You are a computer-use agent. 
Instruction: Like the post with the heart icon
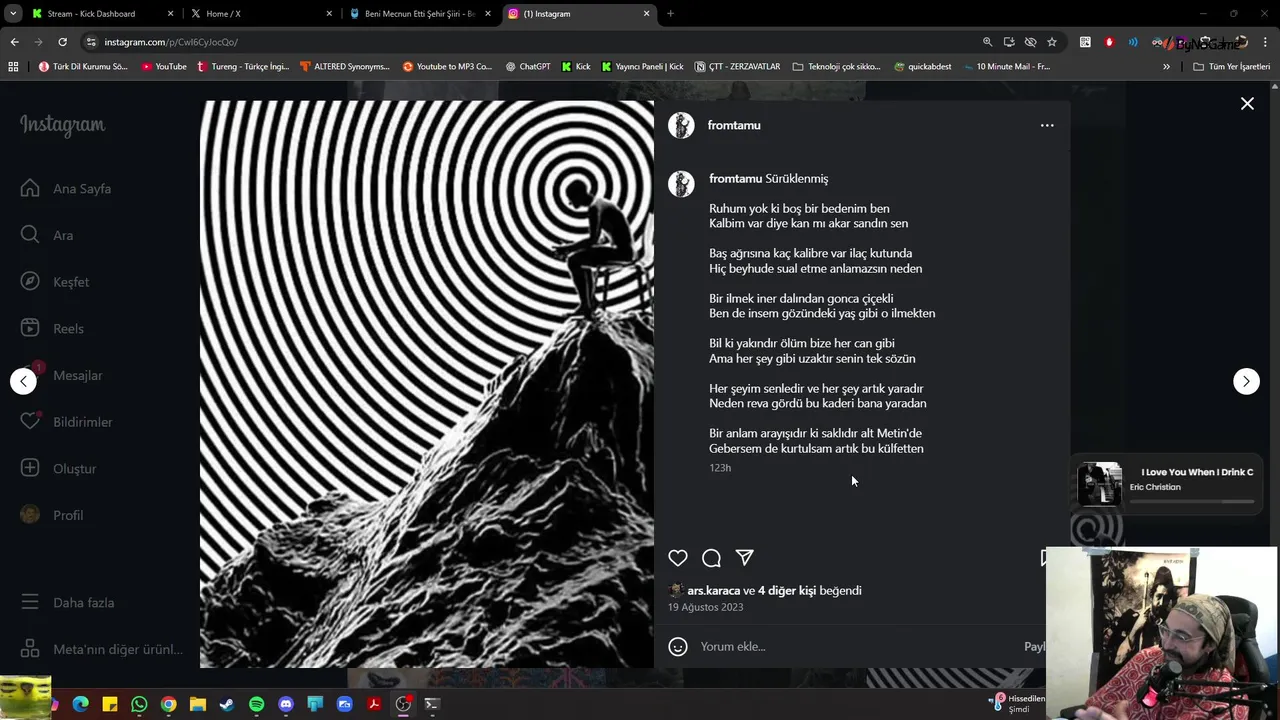click(678, 558)
